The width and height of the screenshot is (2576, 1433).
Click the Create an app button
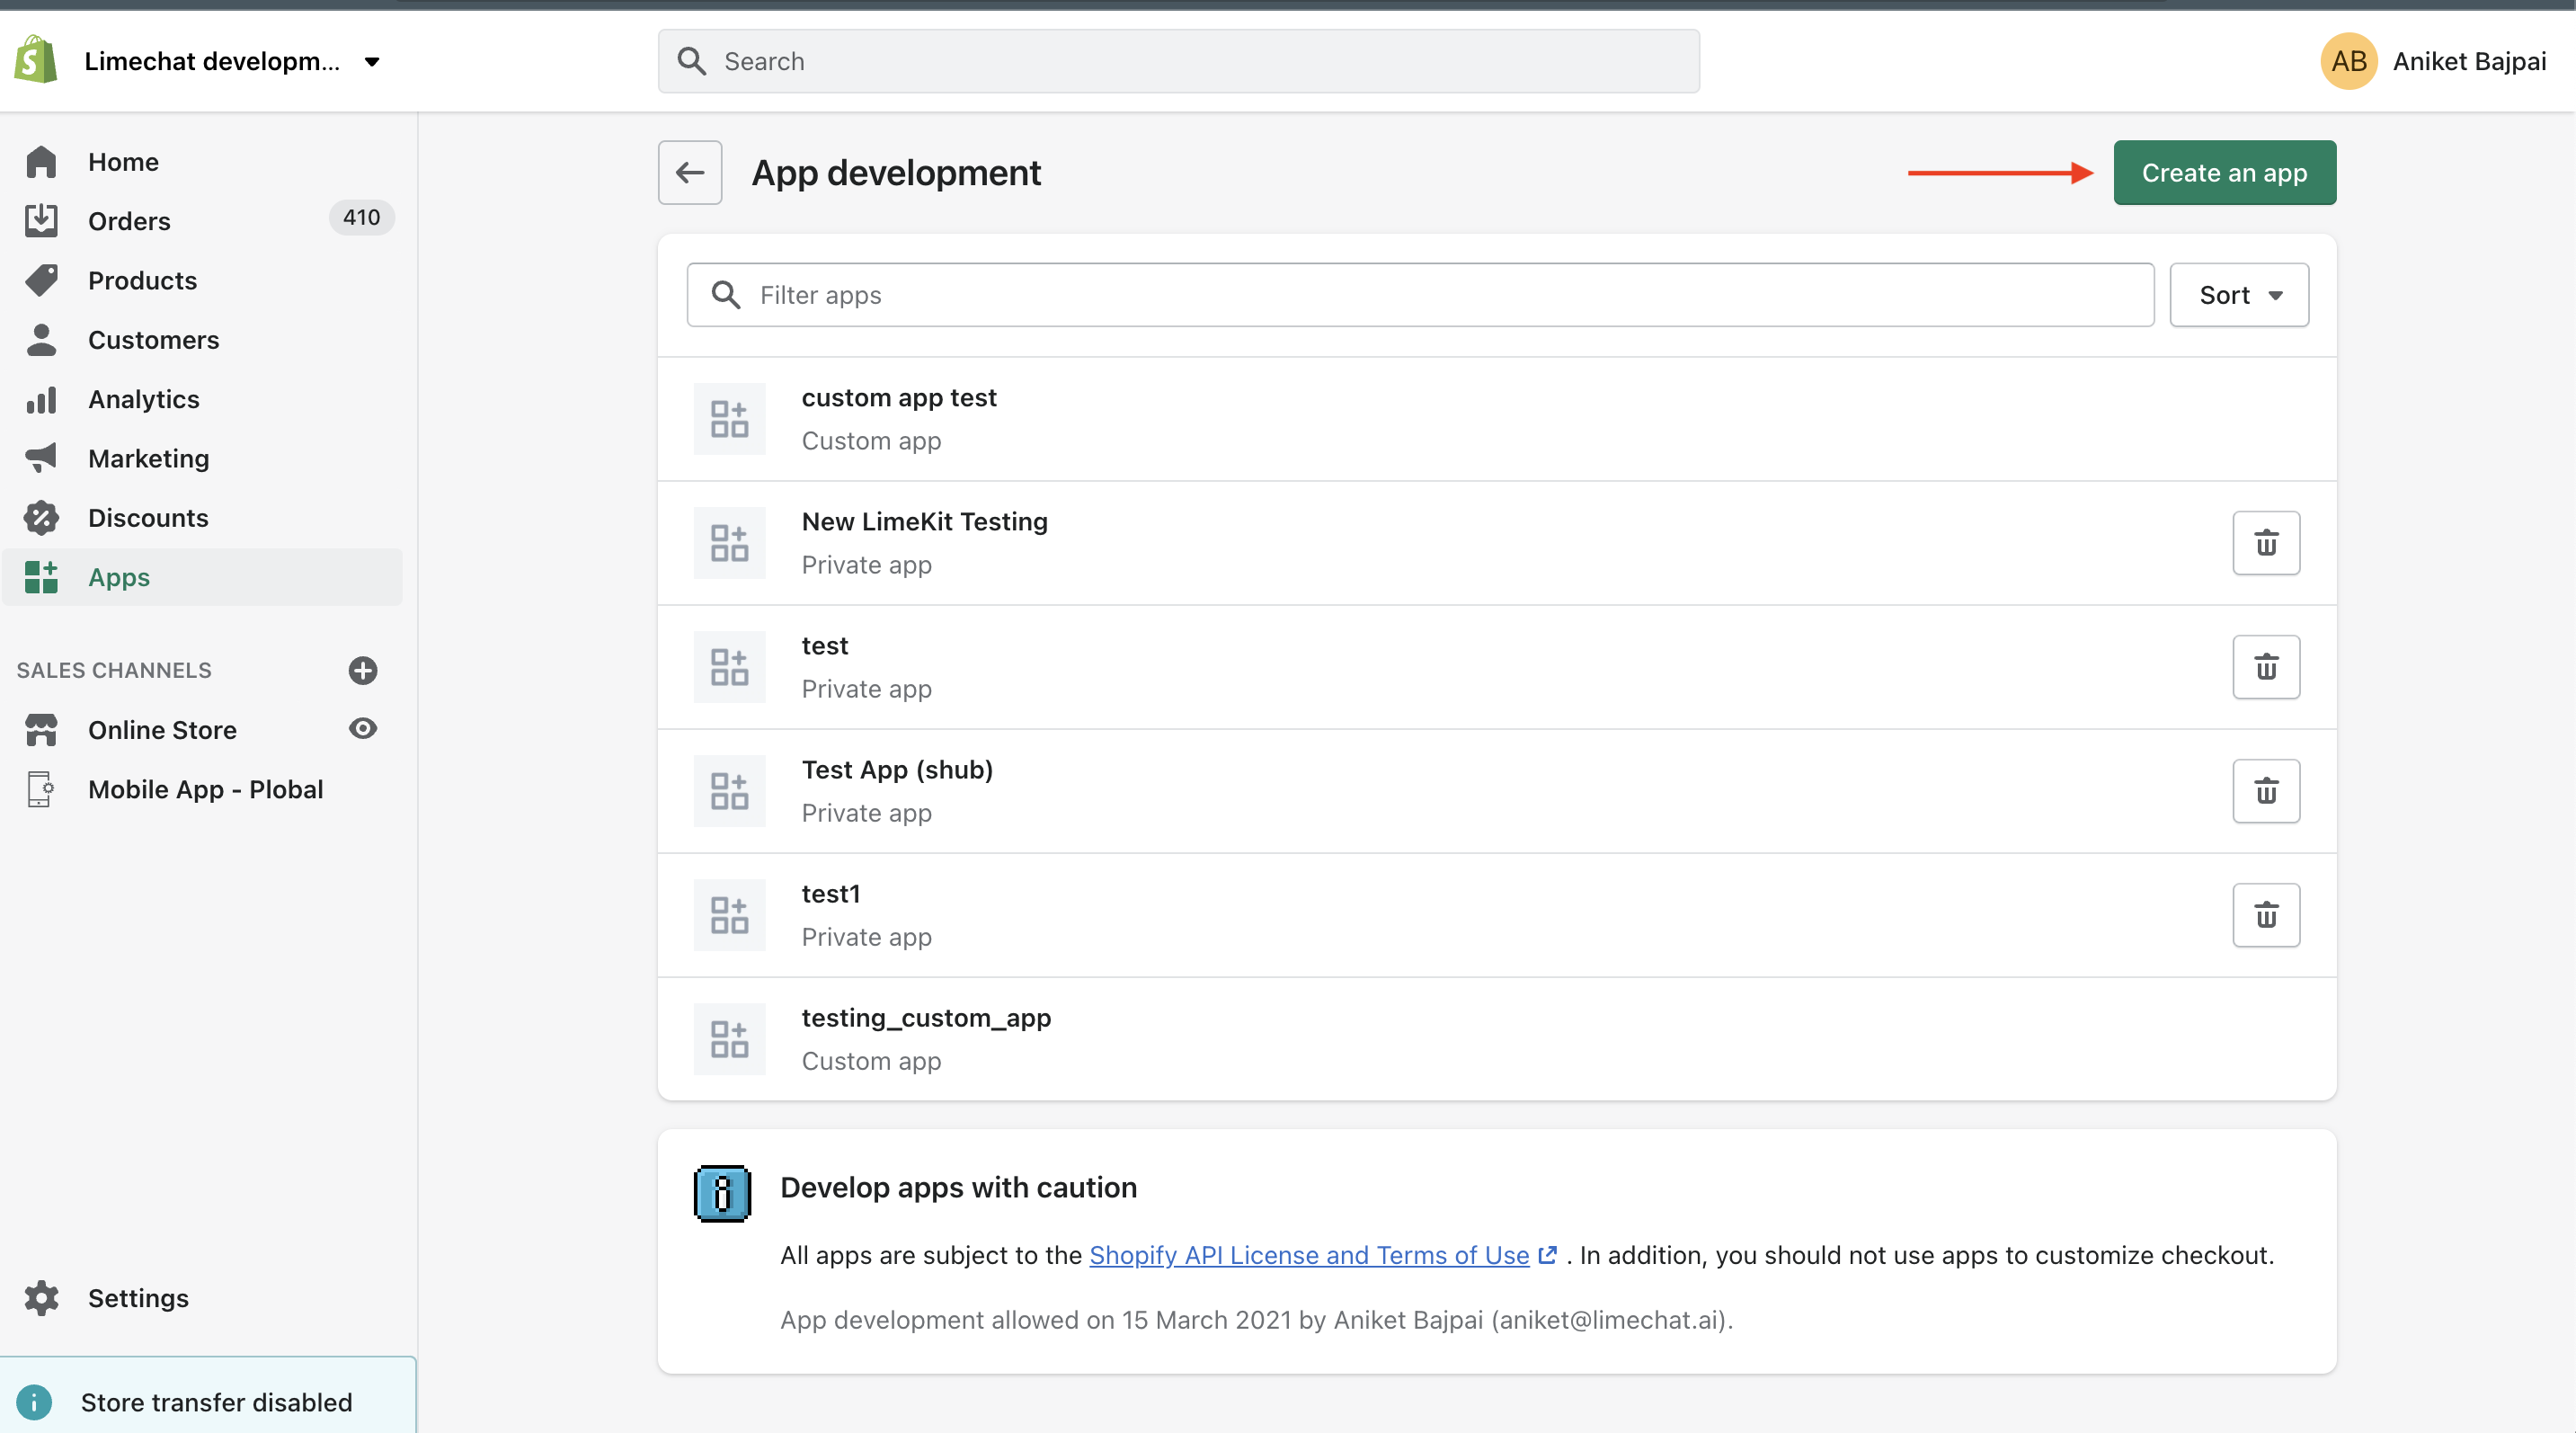[x=2224, y=173]
